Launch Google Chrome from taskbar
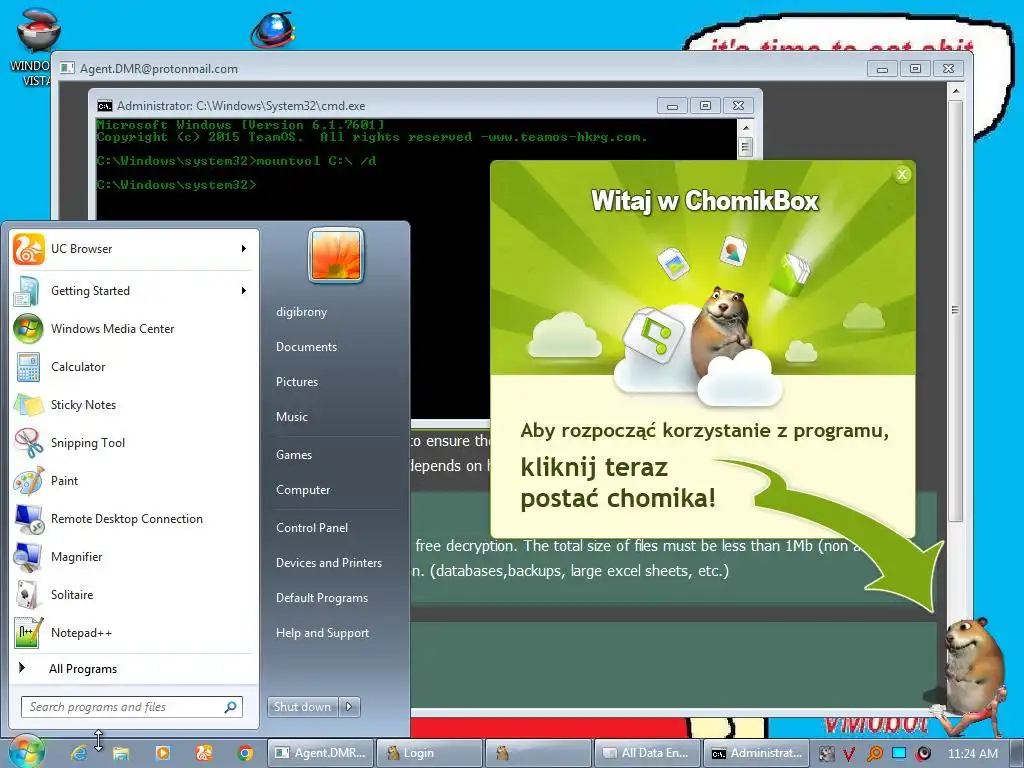This screenshot has width=1024, height=768. coord(246,753)
